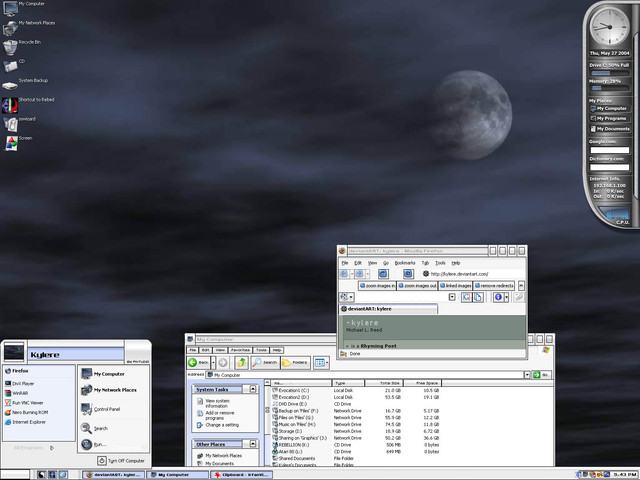Expand All Programs in Start menu
Image resolution: width=640 pixels, height=480 pixels.
point(35,447)
